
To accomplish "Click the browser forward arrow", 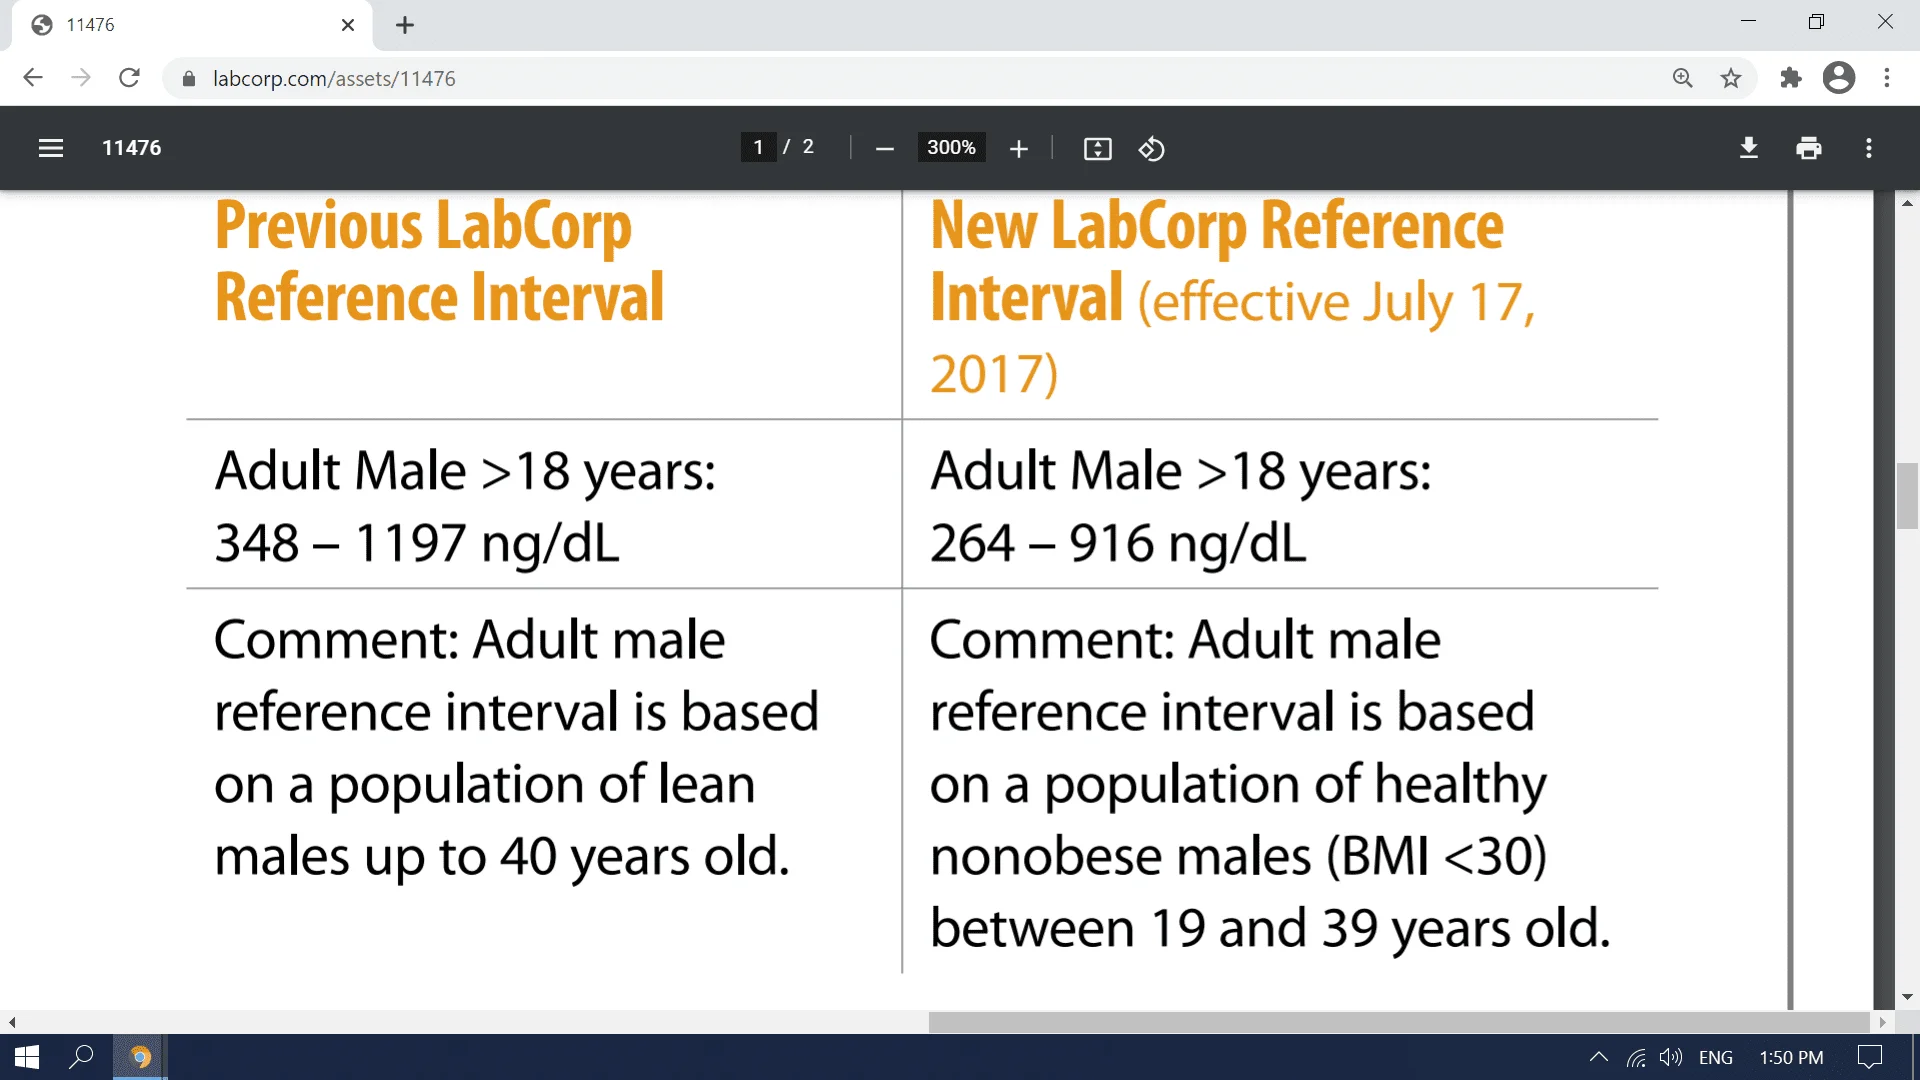I will pyautogui.click(x=81, y=78).
